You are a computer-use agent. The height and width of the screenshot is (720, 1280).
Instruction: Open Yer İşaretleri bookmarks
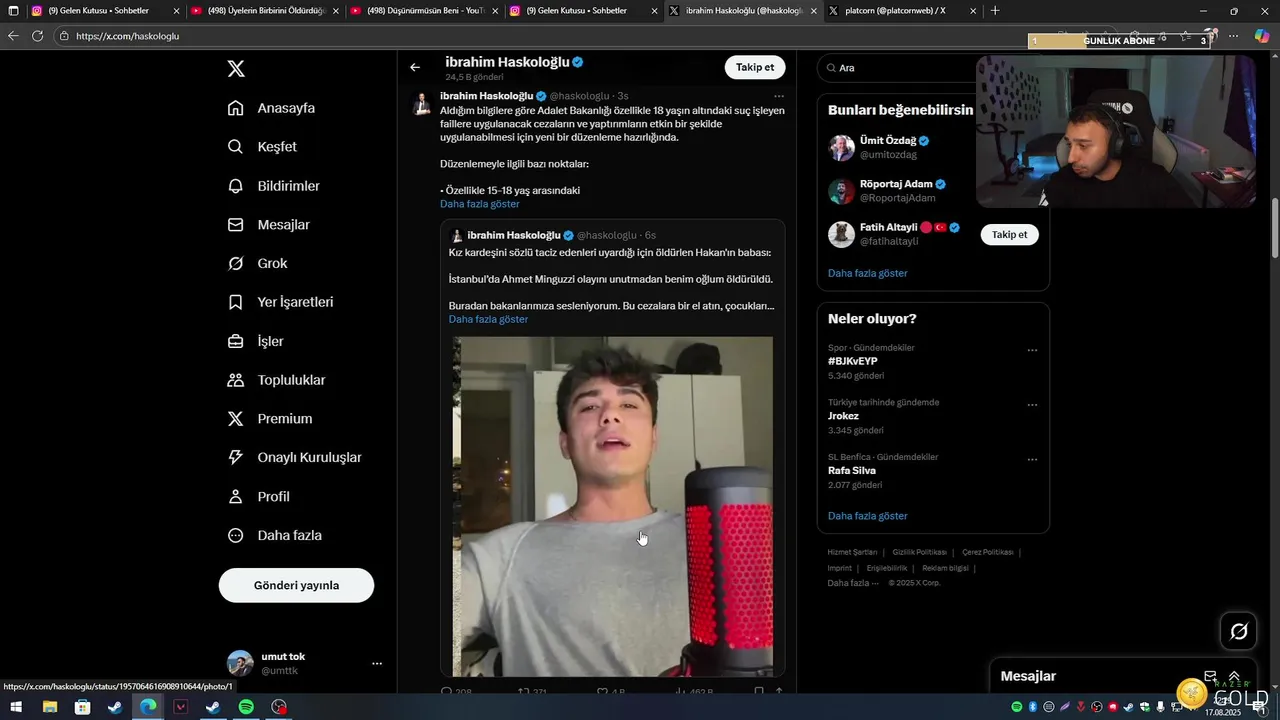[281, 302]
